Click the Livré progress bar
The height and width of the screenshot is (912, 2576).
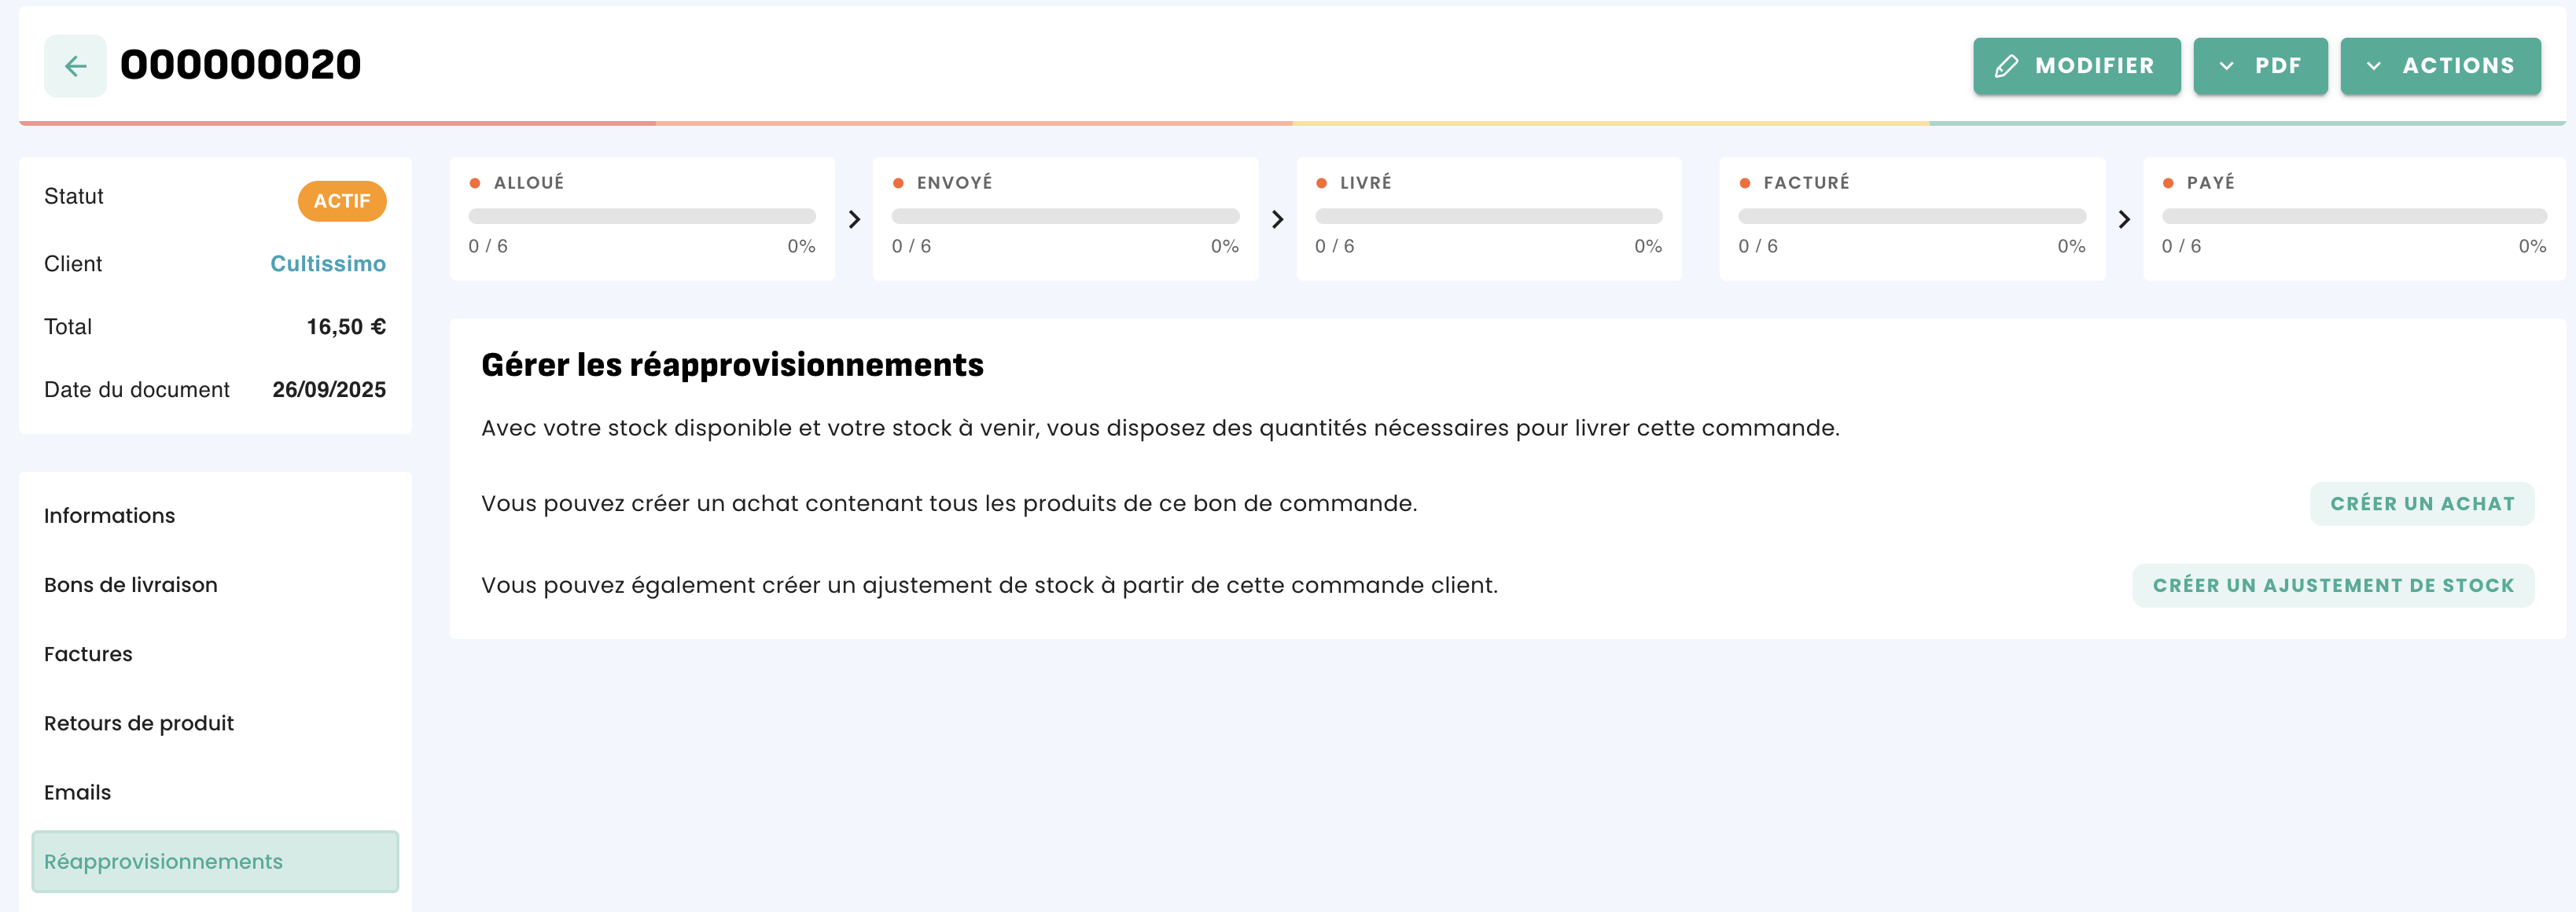point(1488,216)
